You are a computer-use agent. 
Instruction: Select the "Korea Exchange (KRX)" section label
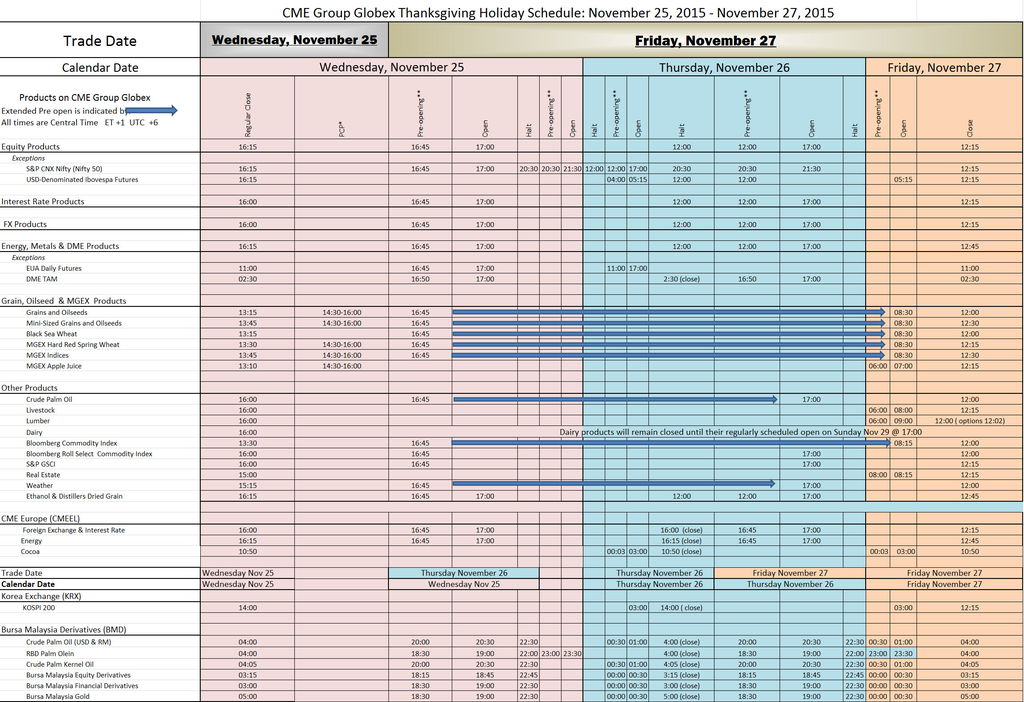click(41, 596)
